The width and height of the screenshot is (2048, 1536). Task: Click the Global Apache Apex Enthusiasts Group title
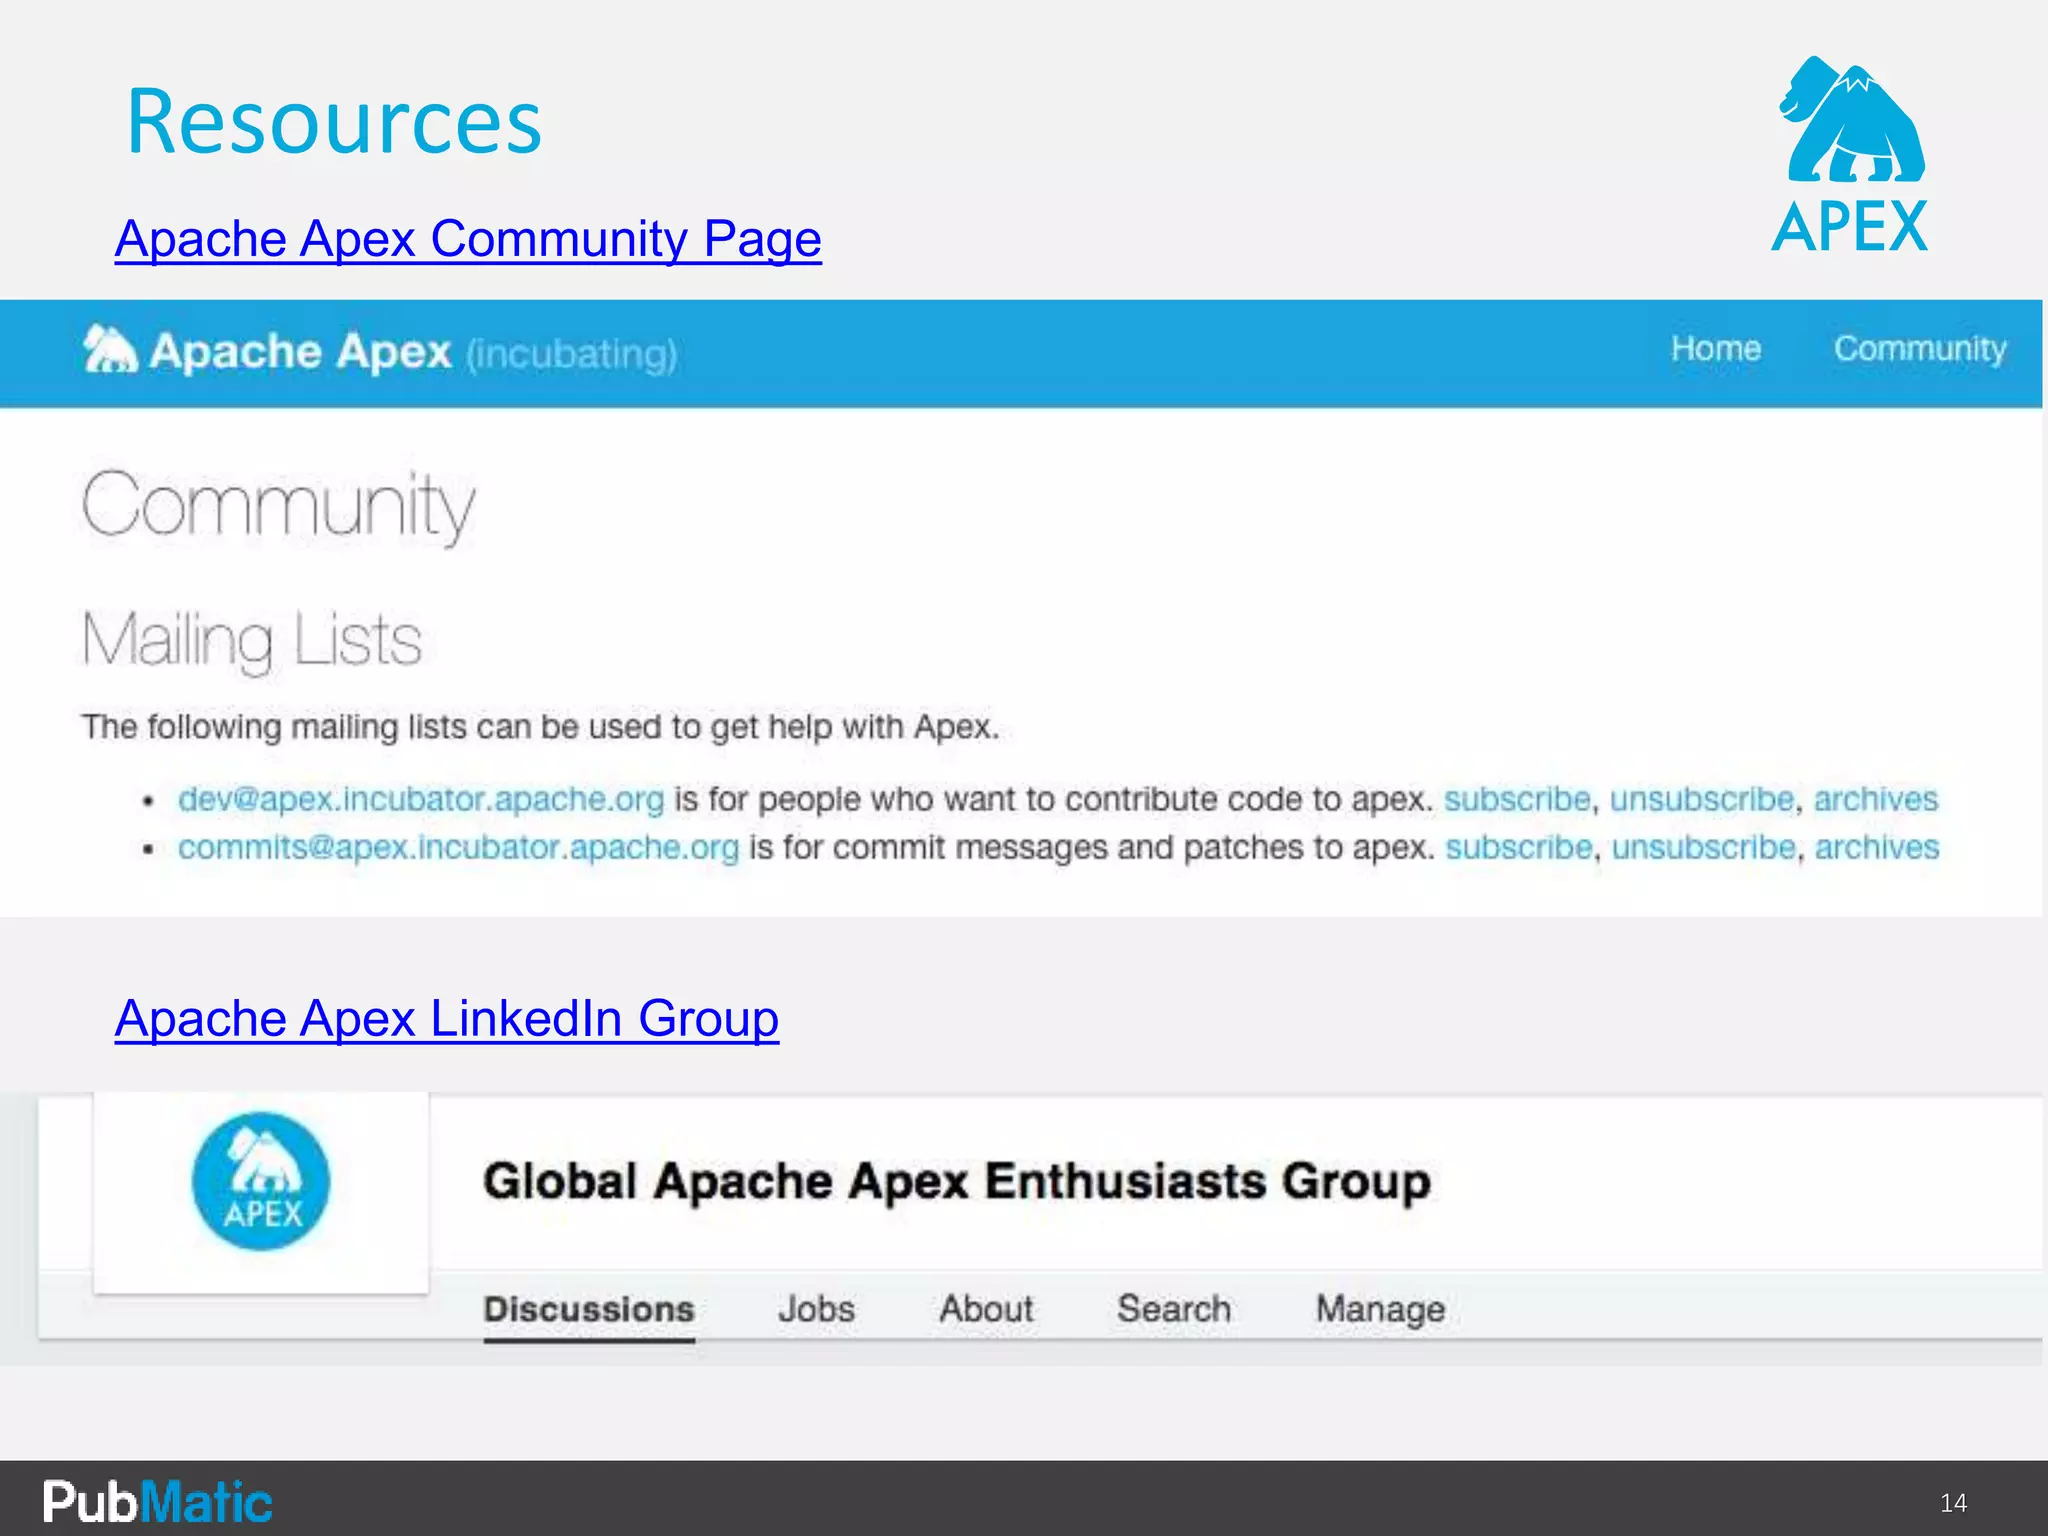coord(957,1182)
